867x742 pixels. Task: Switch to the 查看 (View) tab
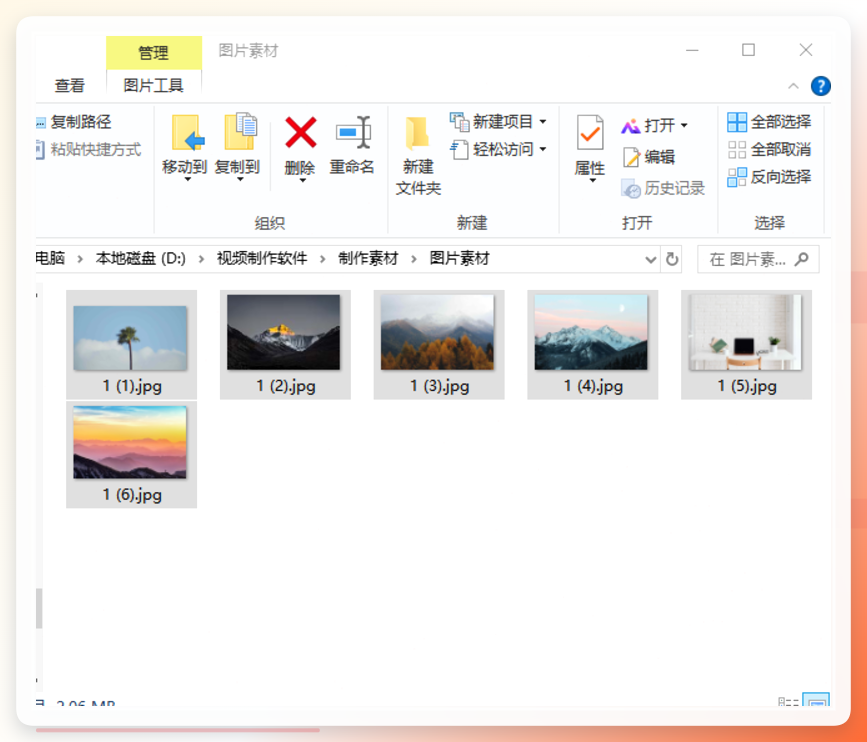[x=70, y=86]
